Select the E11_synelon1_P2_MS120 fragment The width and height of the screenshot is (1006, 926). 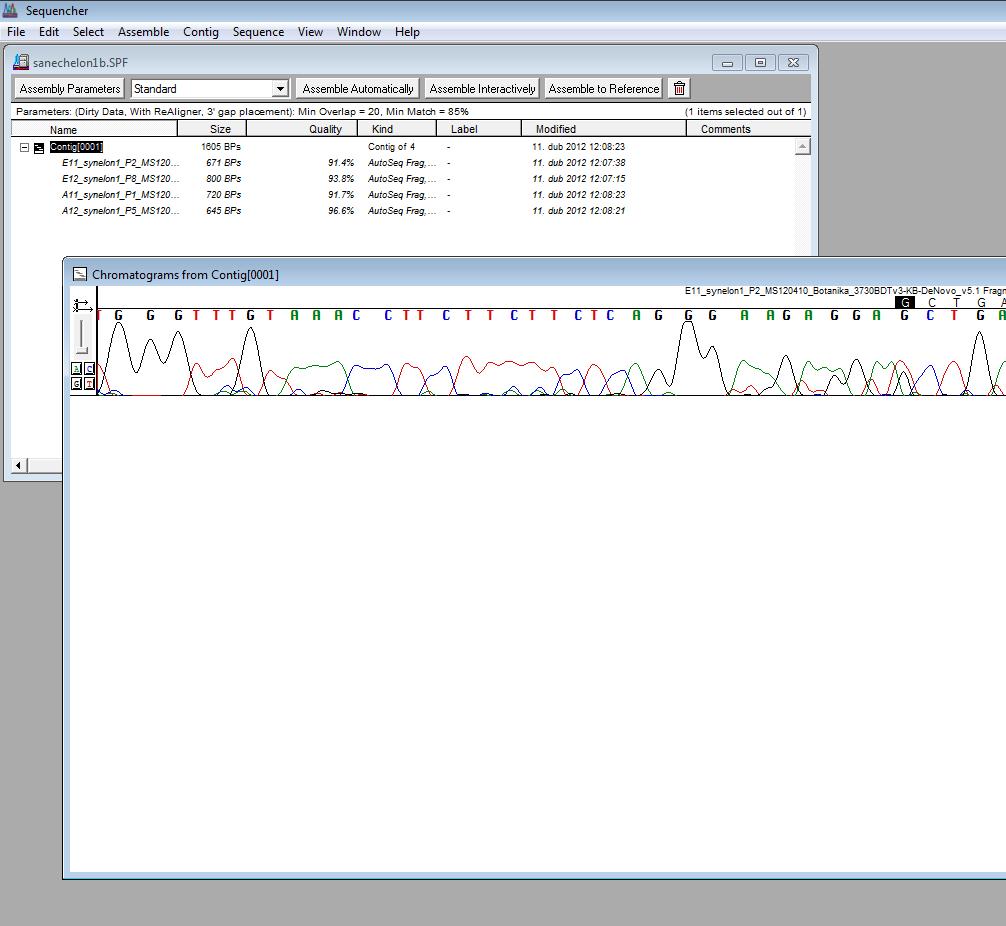click(121, 163)
